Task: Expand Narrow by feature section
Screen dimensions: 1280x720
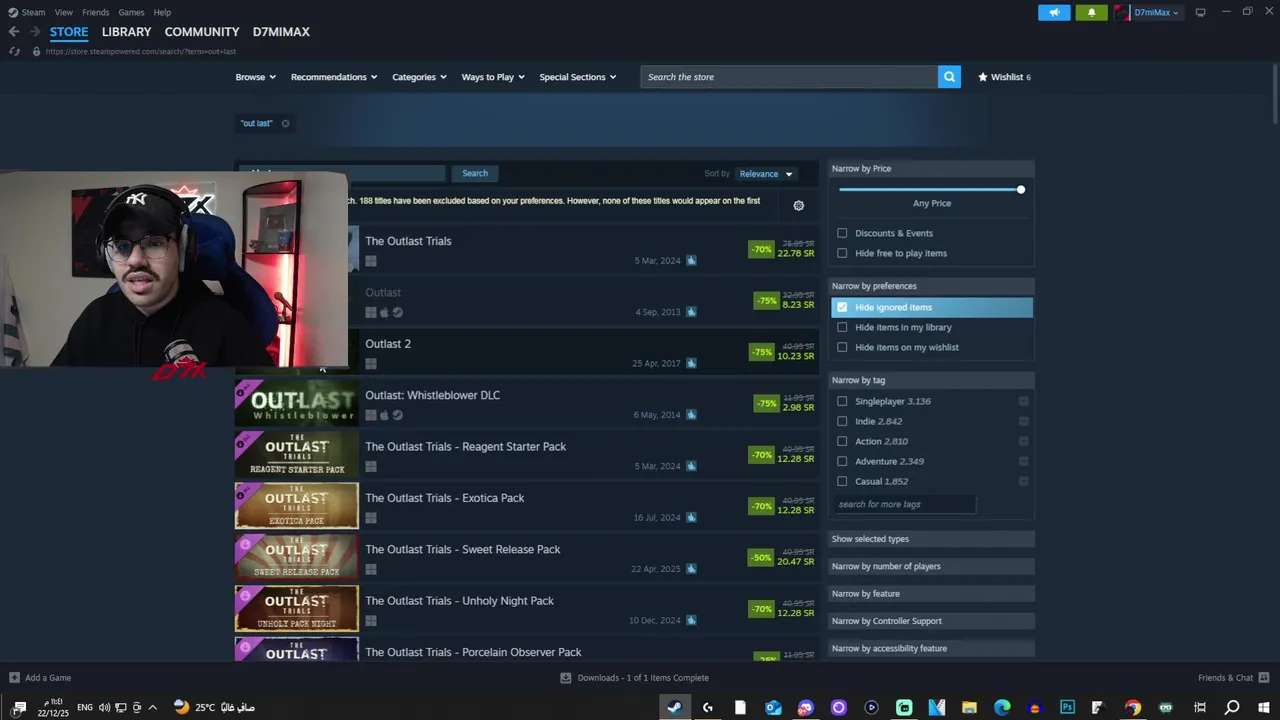Action: pyautogui.click(x=932, y=594)
